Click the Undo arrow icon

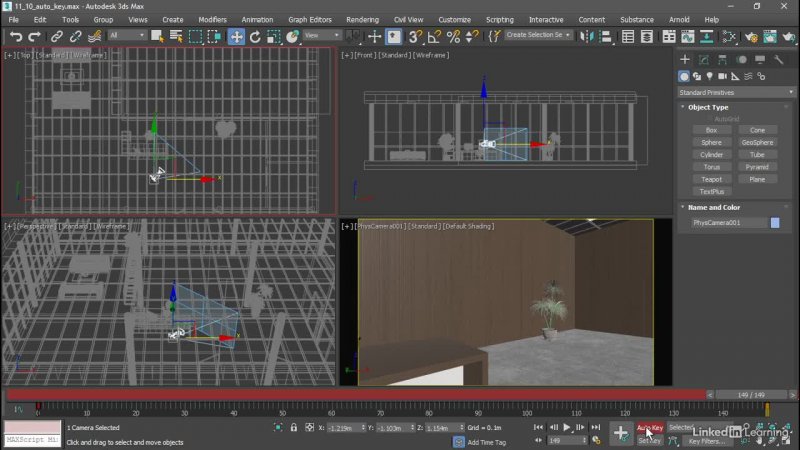(x=16, y=36)
